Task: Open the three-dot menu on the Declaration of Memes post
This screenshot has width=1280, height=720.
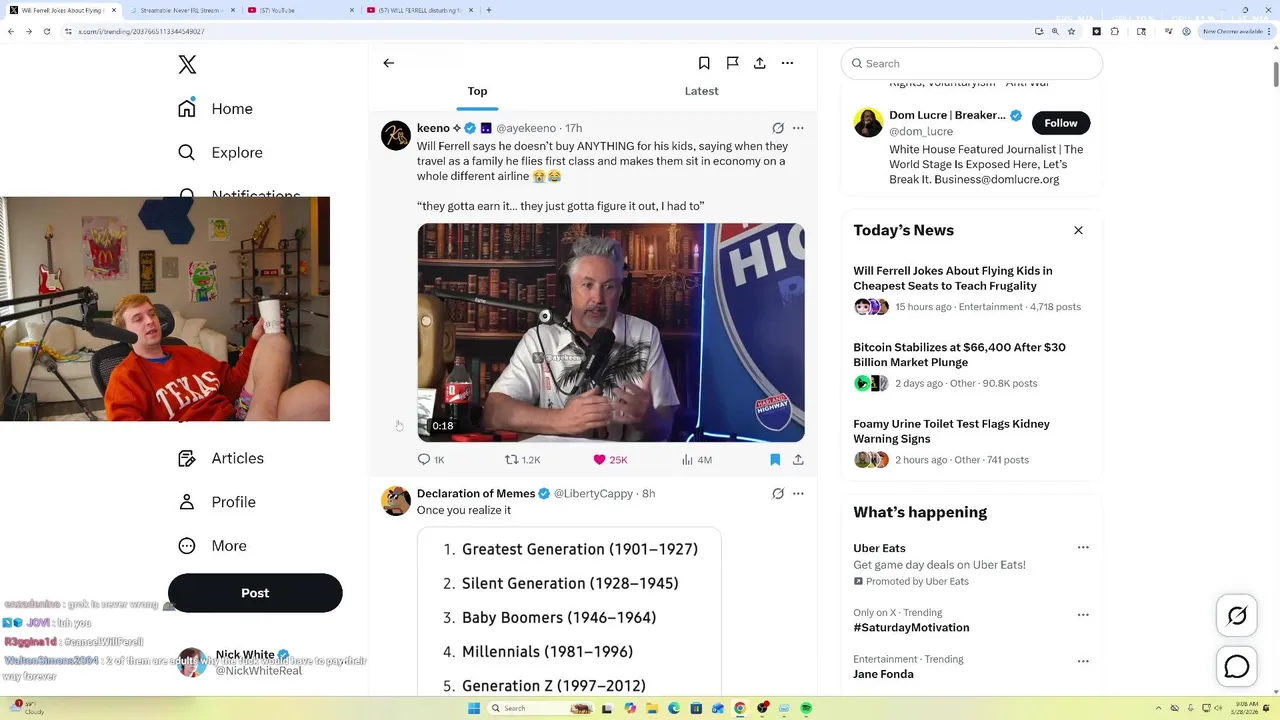Action: click(x=798, y=493)
